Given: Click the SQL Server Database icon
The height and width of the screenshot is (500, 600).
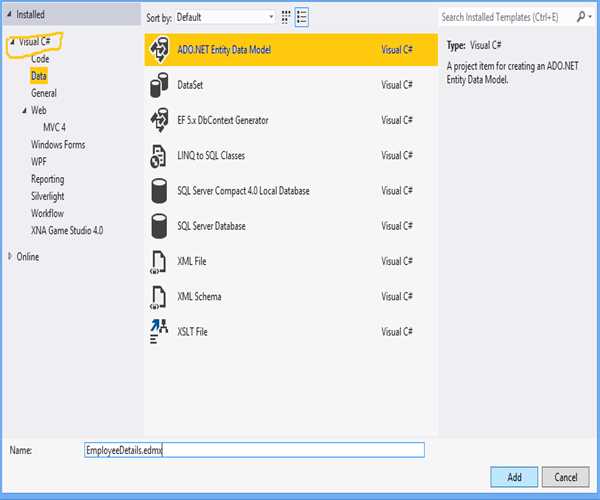Looking at the screenshot, I should tap(158, 226).
